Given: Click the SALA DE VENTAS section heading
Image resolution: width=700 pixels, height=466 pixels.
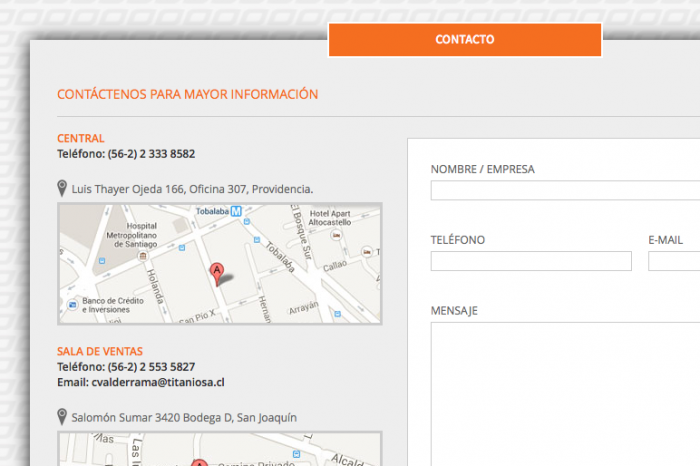Looking at the screenshot, I should (100, 351).
